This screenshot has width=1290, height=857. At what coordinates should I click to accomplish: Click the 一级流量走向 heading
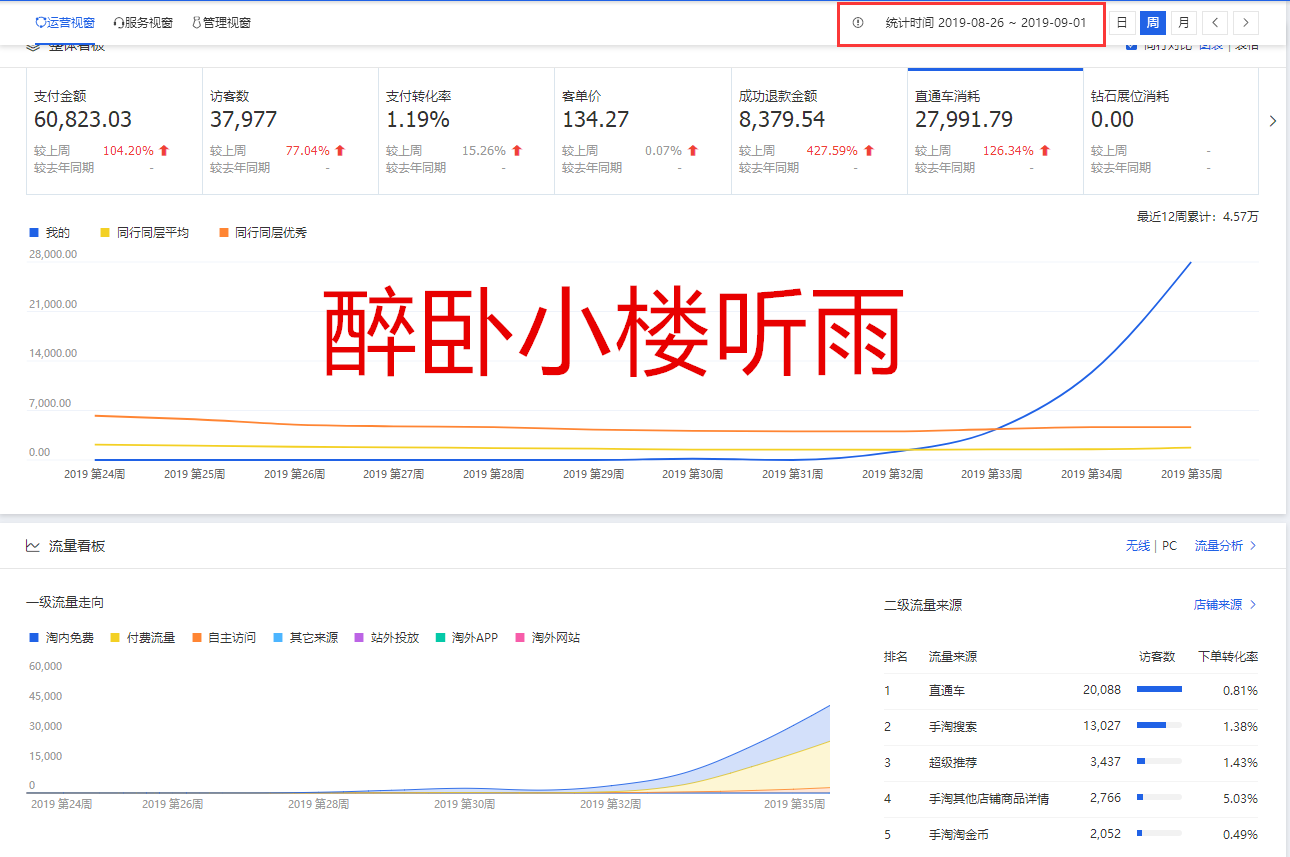tap(65, 602)
